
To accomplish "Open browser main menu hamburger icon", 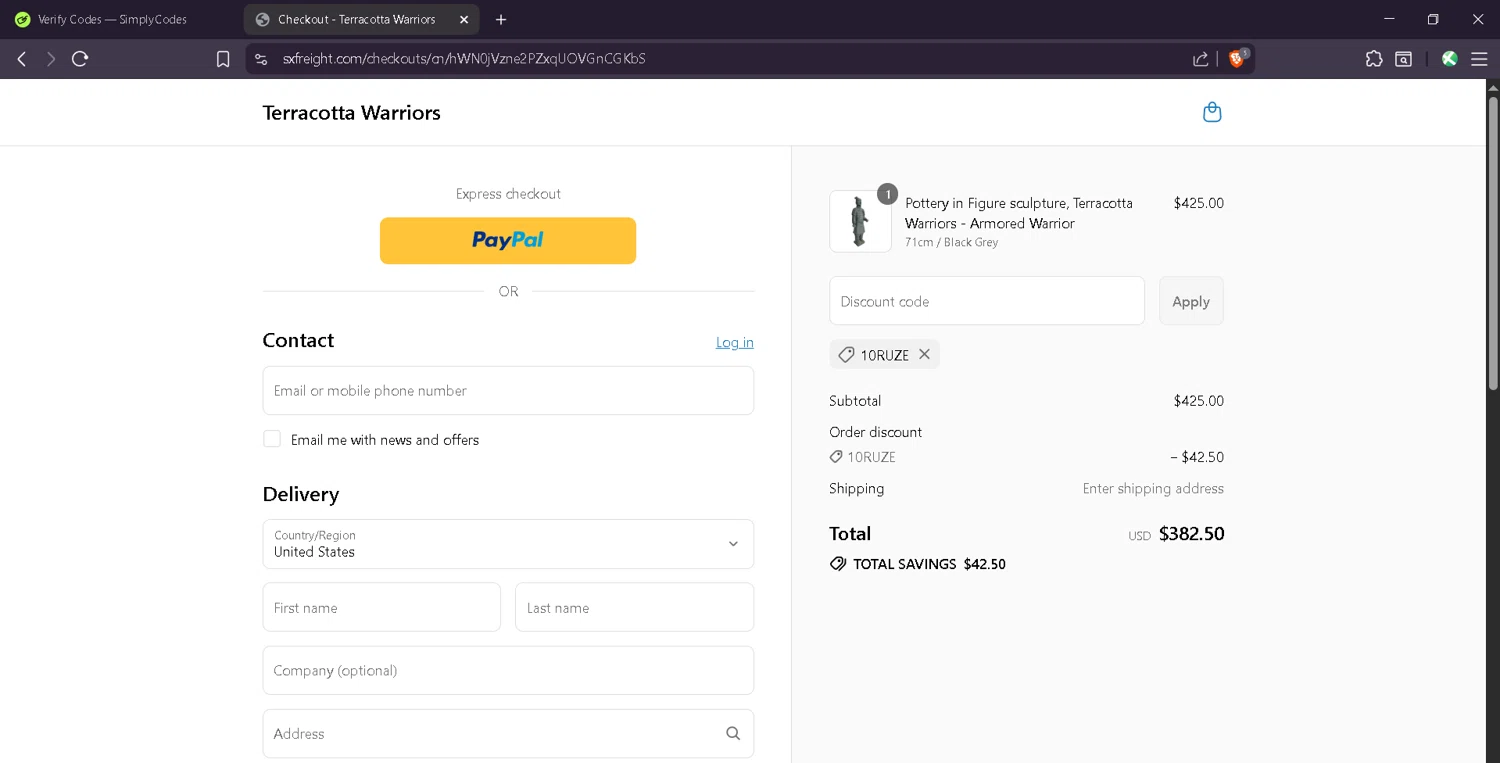I will pyautogui.click(x=1479, y=59).
